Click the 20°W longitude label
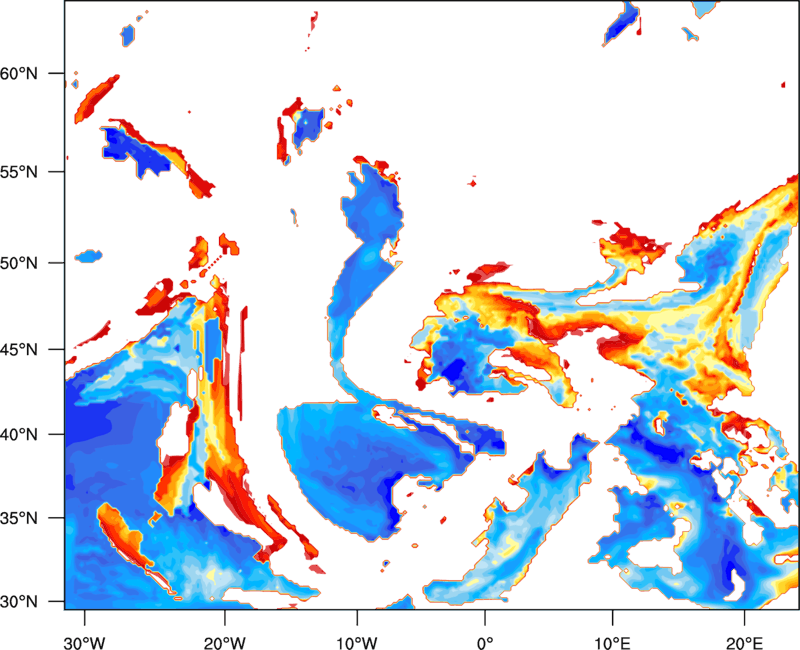This screenshot has height=650, width=800. tap(225, 643)
